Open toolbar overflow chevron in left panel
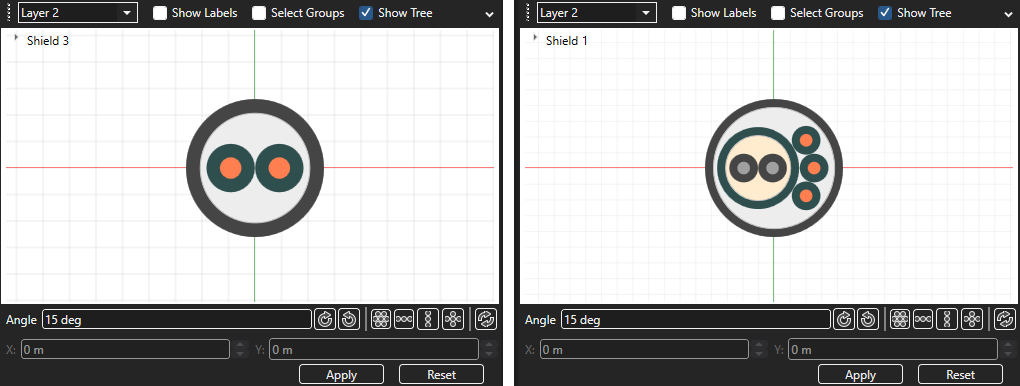This screenshot has width=1020, height=386. tap(490, 15)
